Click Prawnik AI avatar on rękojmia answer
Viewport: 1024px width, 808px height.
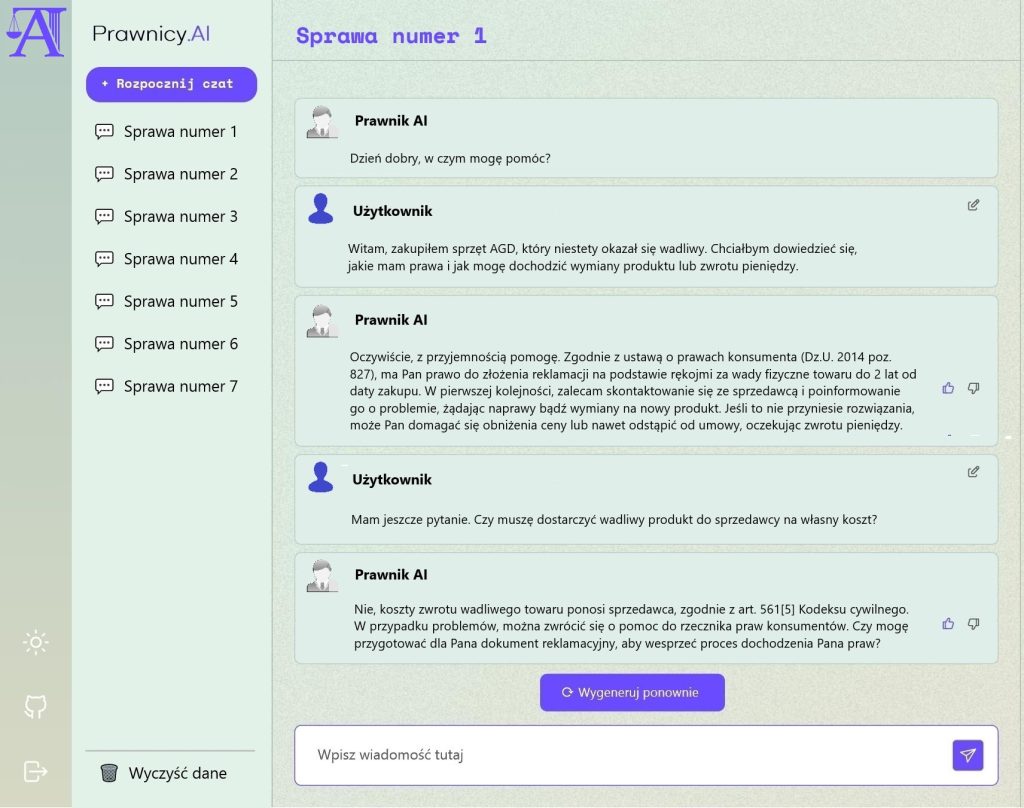[322, 321]
